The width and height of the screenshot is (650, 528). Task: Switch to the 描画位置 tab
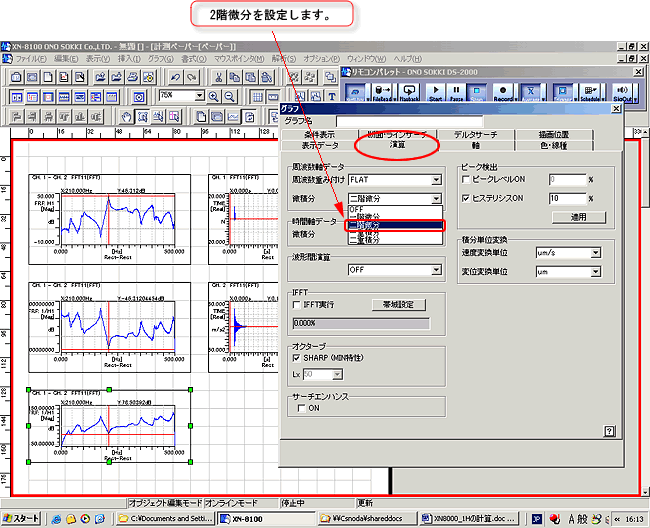pos(553,135)
